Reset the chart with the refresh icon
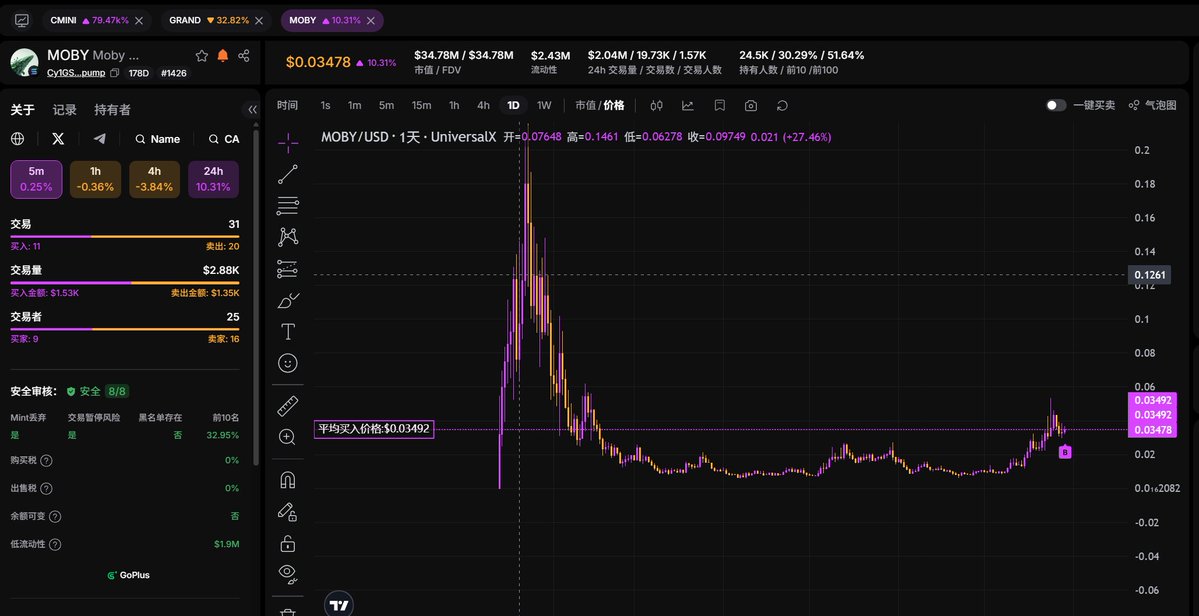Image resolution: width=1199 pixels, height=616 pixels. click(781, 105)
